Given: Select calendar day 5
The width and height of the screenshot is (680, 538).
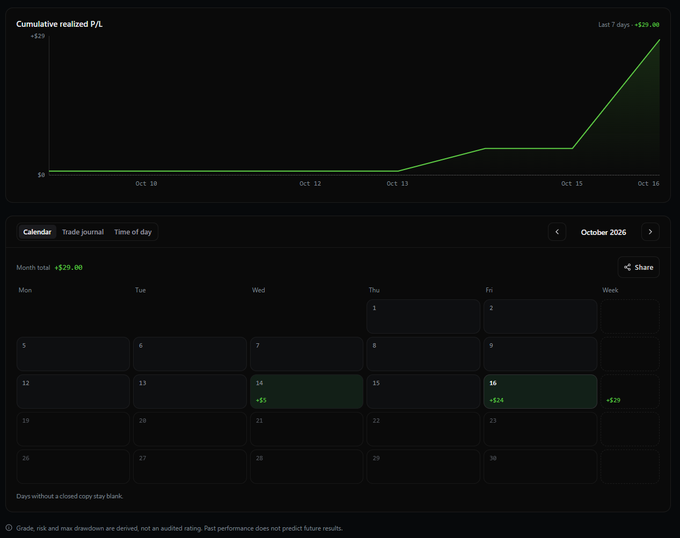Looking at the screenshot, I should pyautogui.click(x=73, y=354).
